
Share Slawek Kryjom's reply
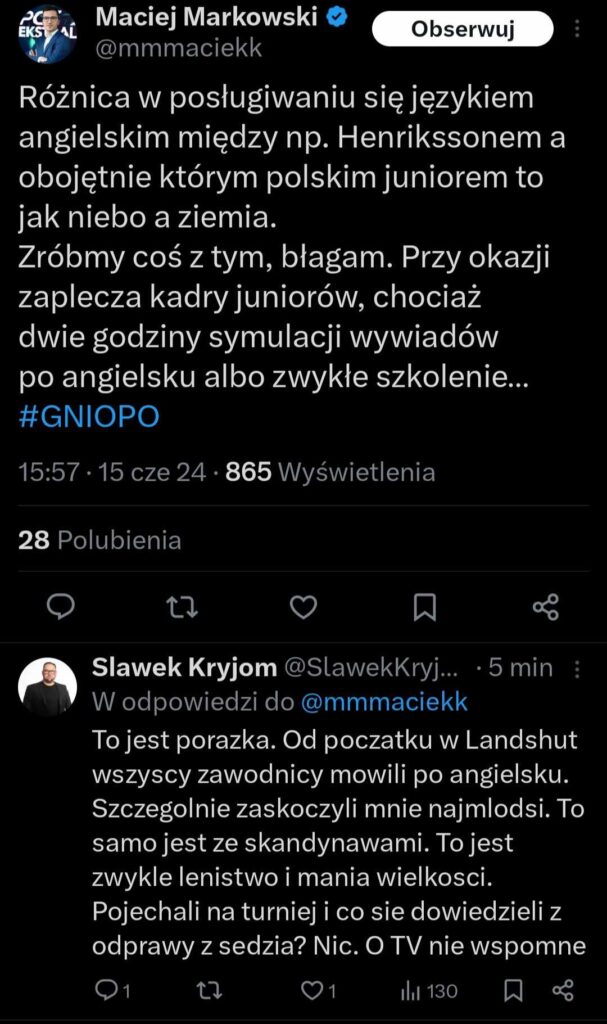[562, 990]
